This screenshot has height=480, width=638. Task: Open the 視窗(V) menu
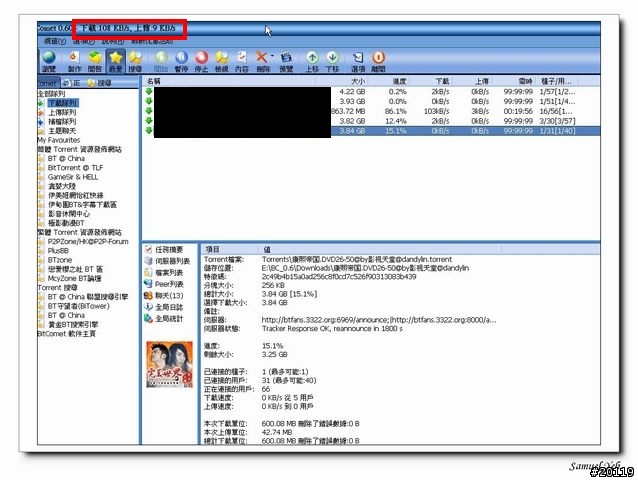pyautogui.click(x=55, y=41)
